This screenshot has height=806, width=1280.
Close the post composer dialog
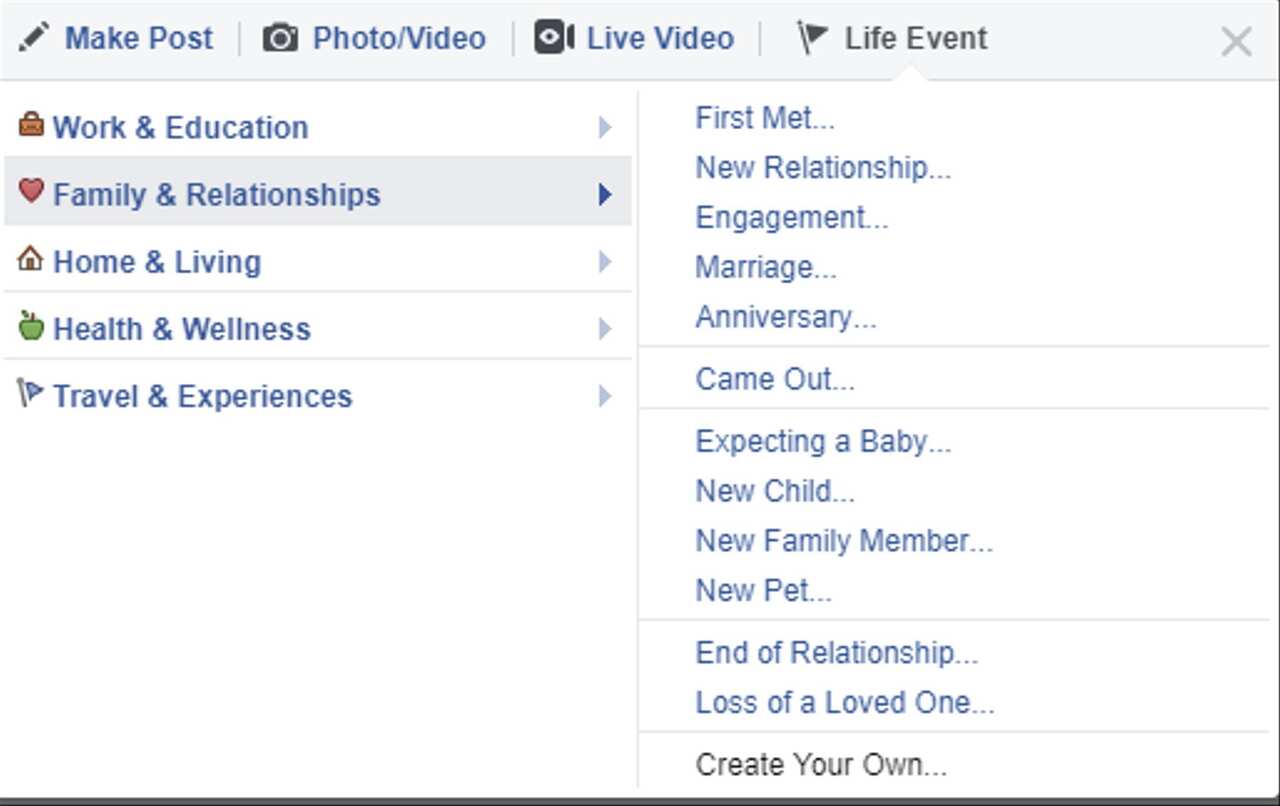[1236, 42]
